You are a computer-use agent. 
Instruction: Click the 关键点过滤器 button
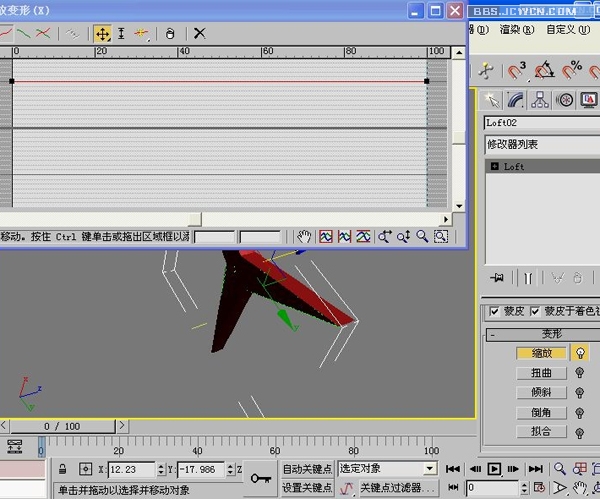click(397, 488)
